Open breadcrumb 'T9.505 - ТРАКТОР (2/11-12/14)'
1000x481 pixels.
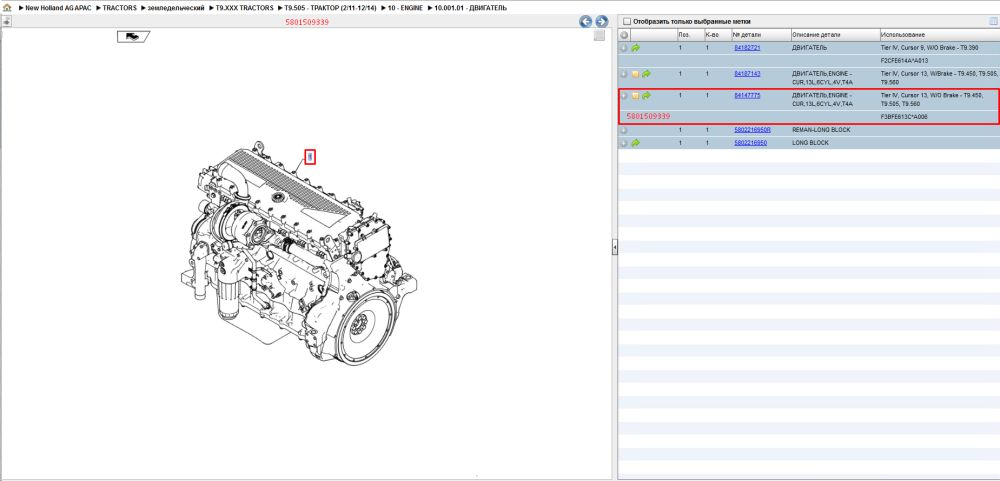coord(330,8)
